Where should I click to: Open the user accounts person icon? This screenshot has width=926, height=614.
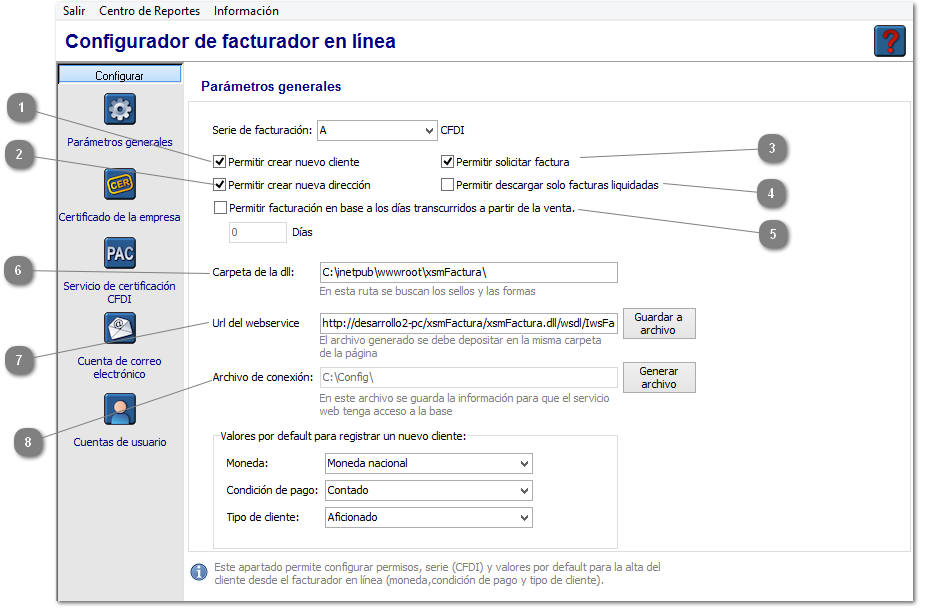coord(120,409)
